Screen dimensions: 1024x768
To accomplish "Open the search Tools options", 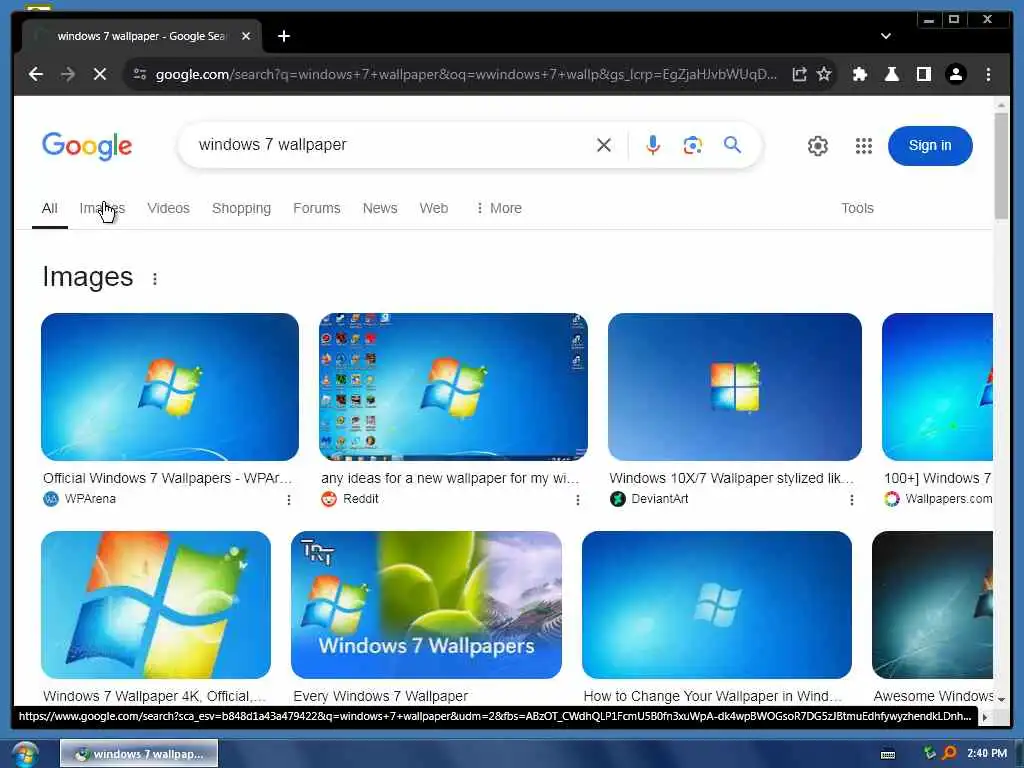I will click(x=857, y=208).
